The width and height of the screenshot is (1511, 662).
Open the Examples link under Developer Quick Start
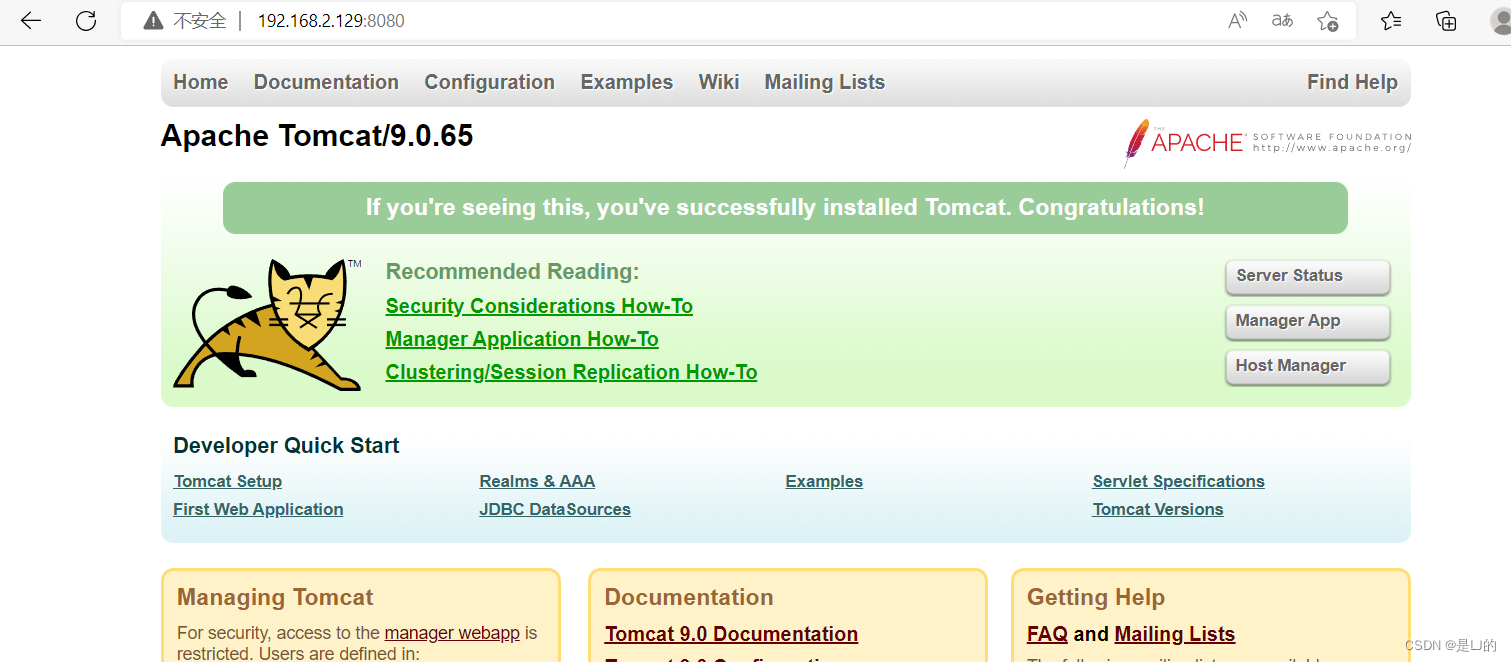824,481
